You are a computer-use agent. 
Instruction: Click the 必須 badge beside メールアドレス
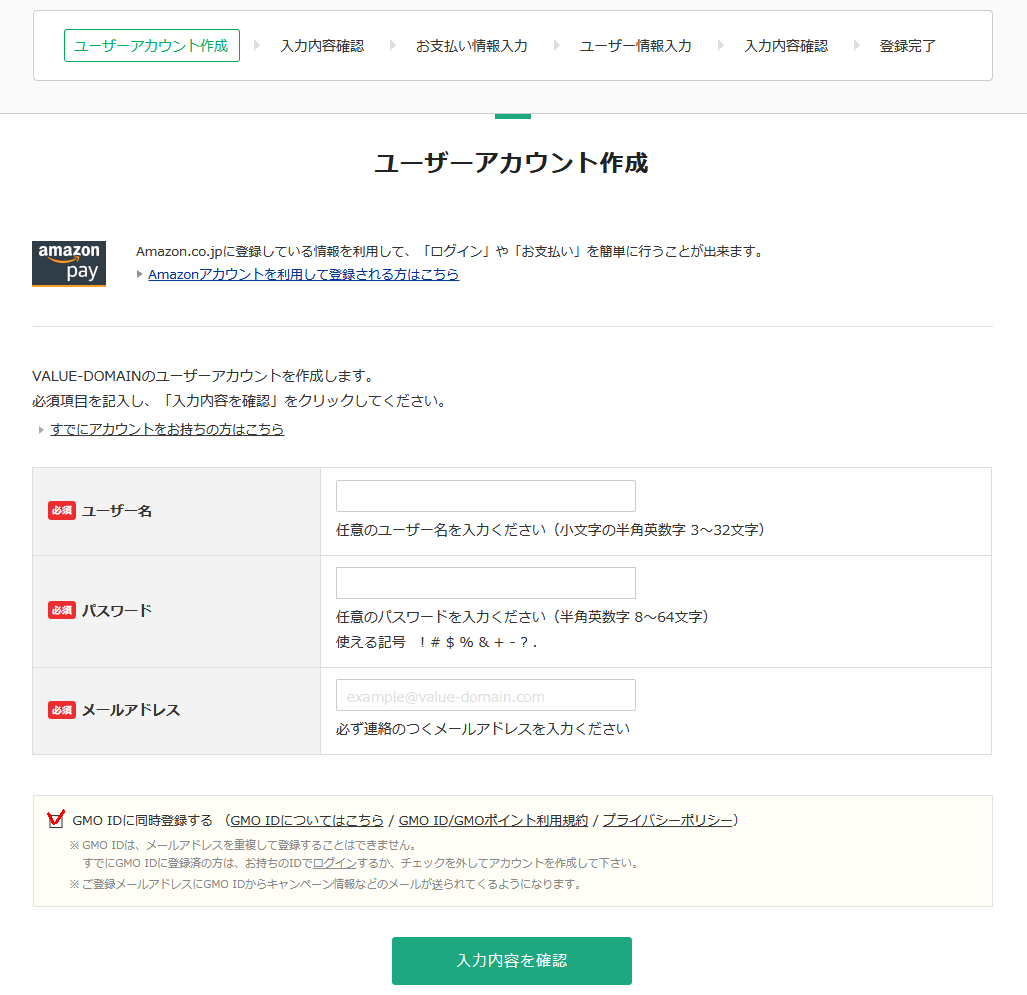point(62,710)
